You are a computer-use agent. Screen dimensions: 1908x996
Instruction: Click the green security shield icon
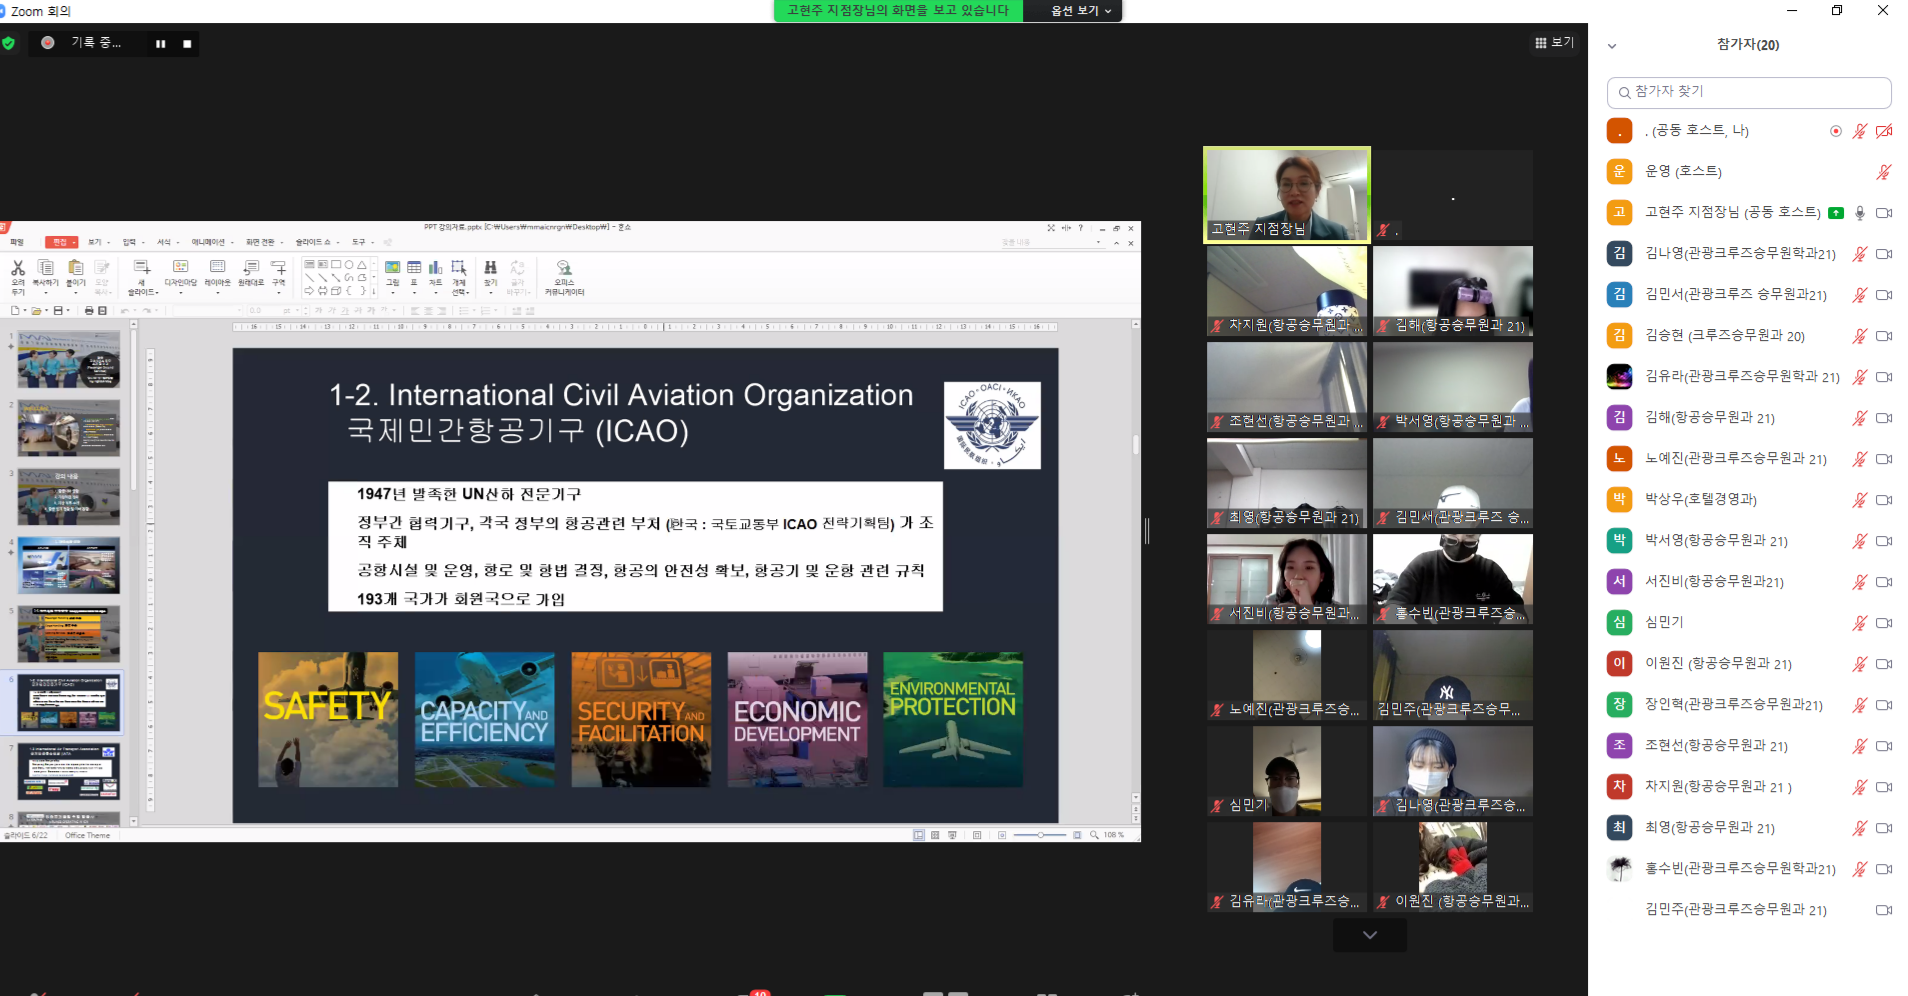(9, 43)
